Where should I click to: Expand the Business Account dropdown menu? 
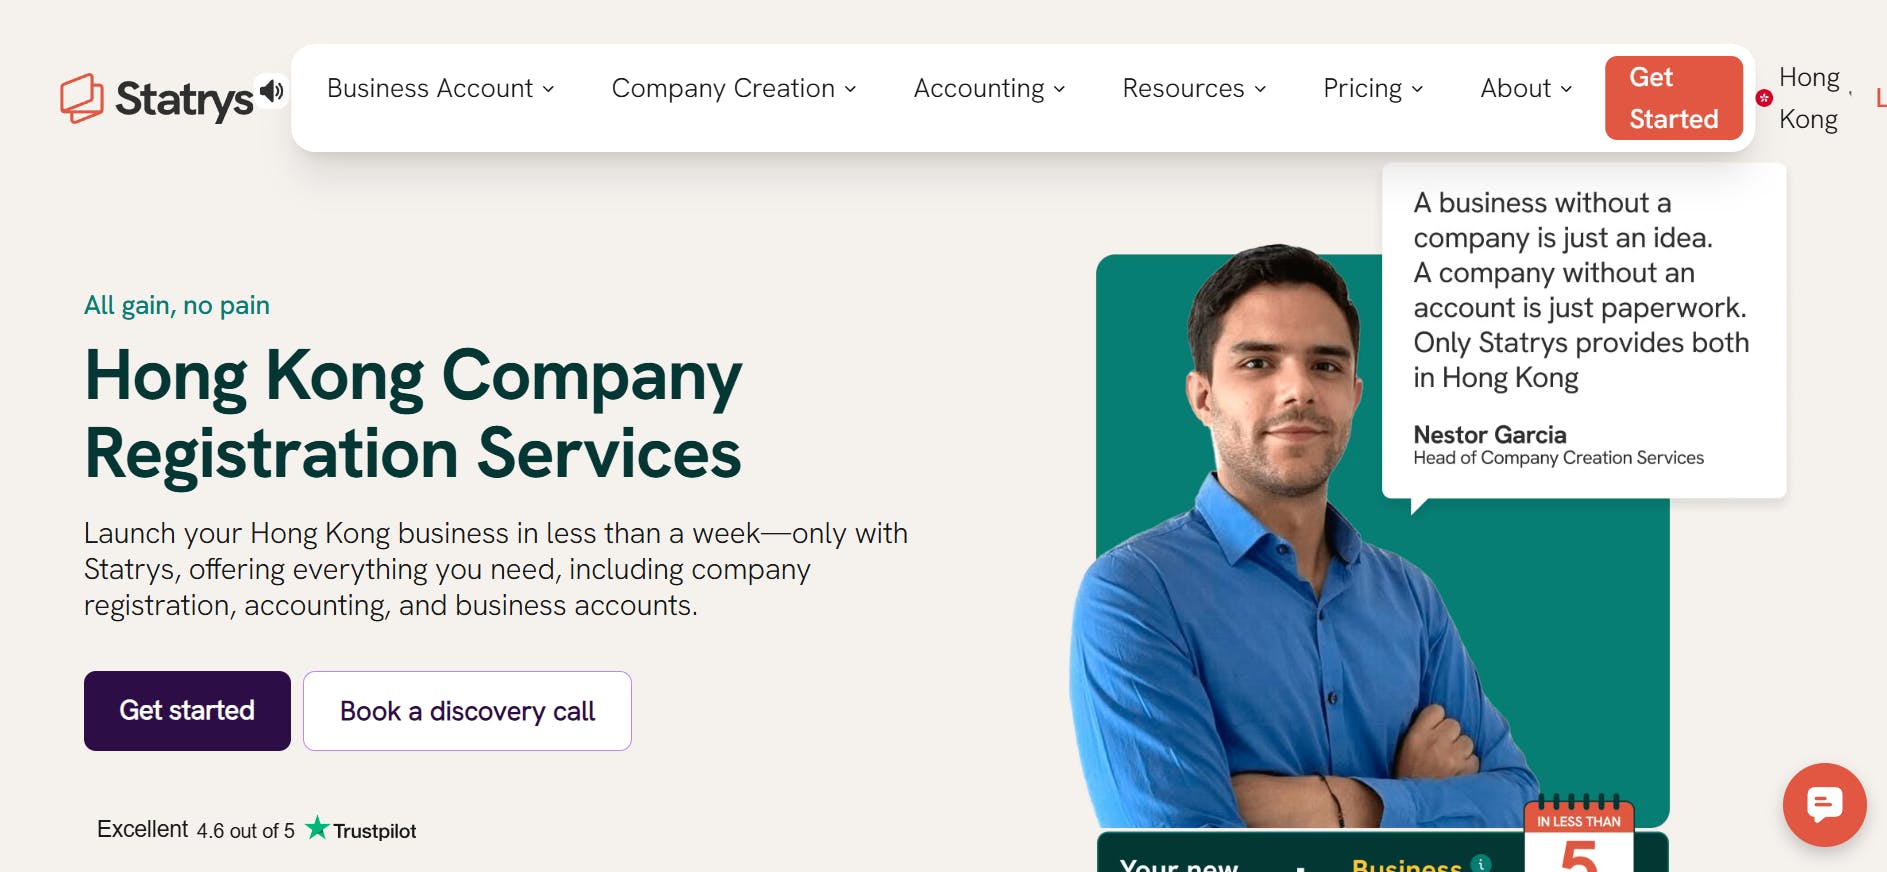[x=440, y=89]
